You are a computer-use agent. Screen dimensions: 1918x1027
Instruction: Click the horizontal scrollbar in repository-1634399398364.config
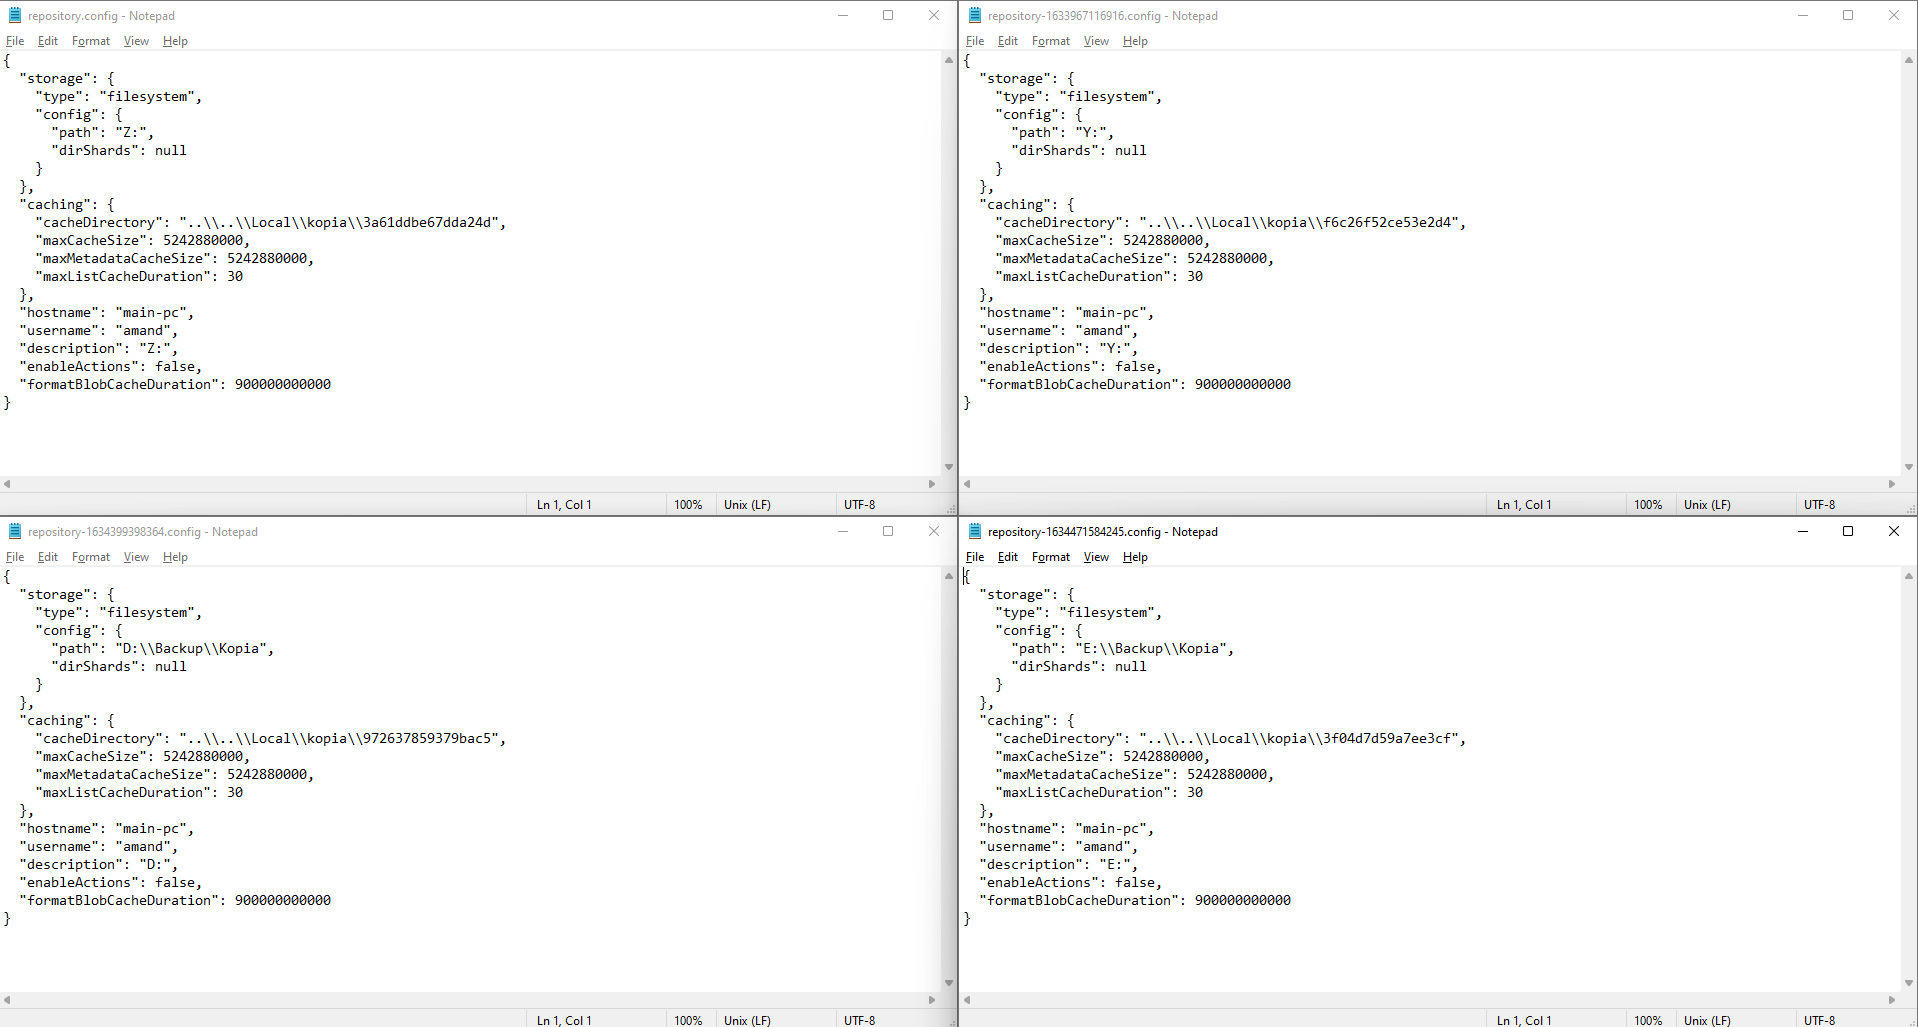(470, 1000)
